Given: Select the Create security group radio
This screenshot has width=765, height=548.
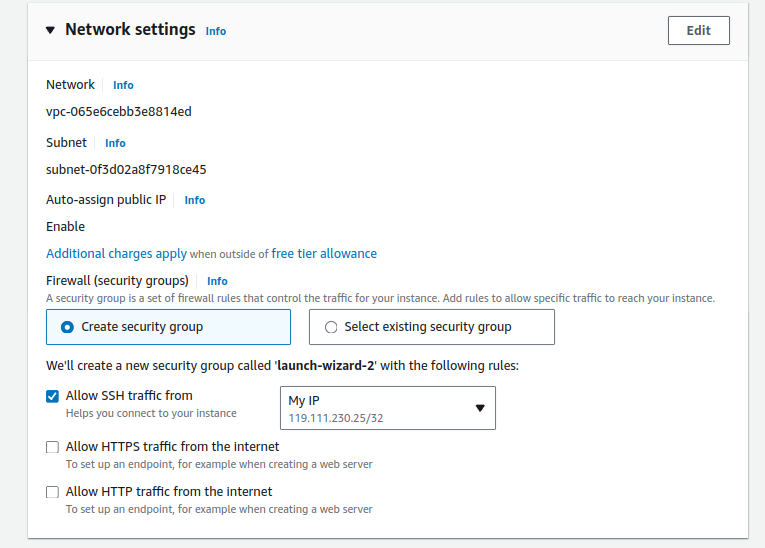Looking at the screenshot, I should coord(67,327).
